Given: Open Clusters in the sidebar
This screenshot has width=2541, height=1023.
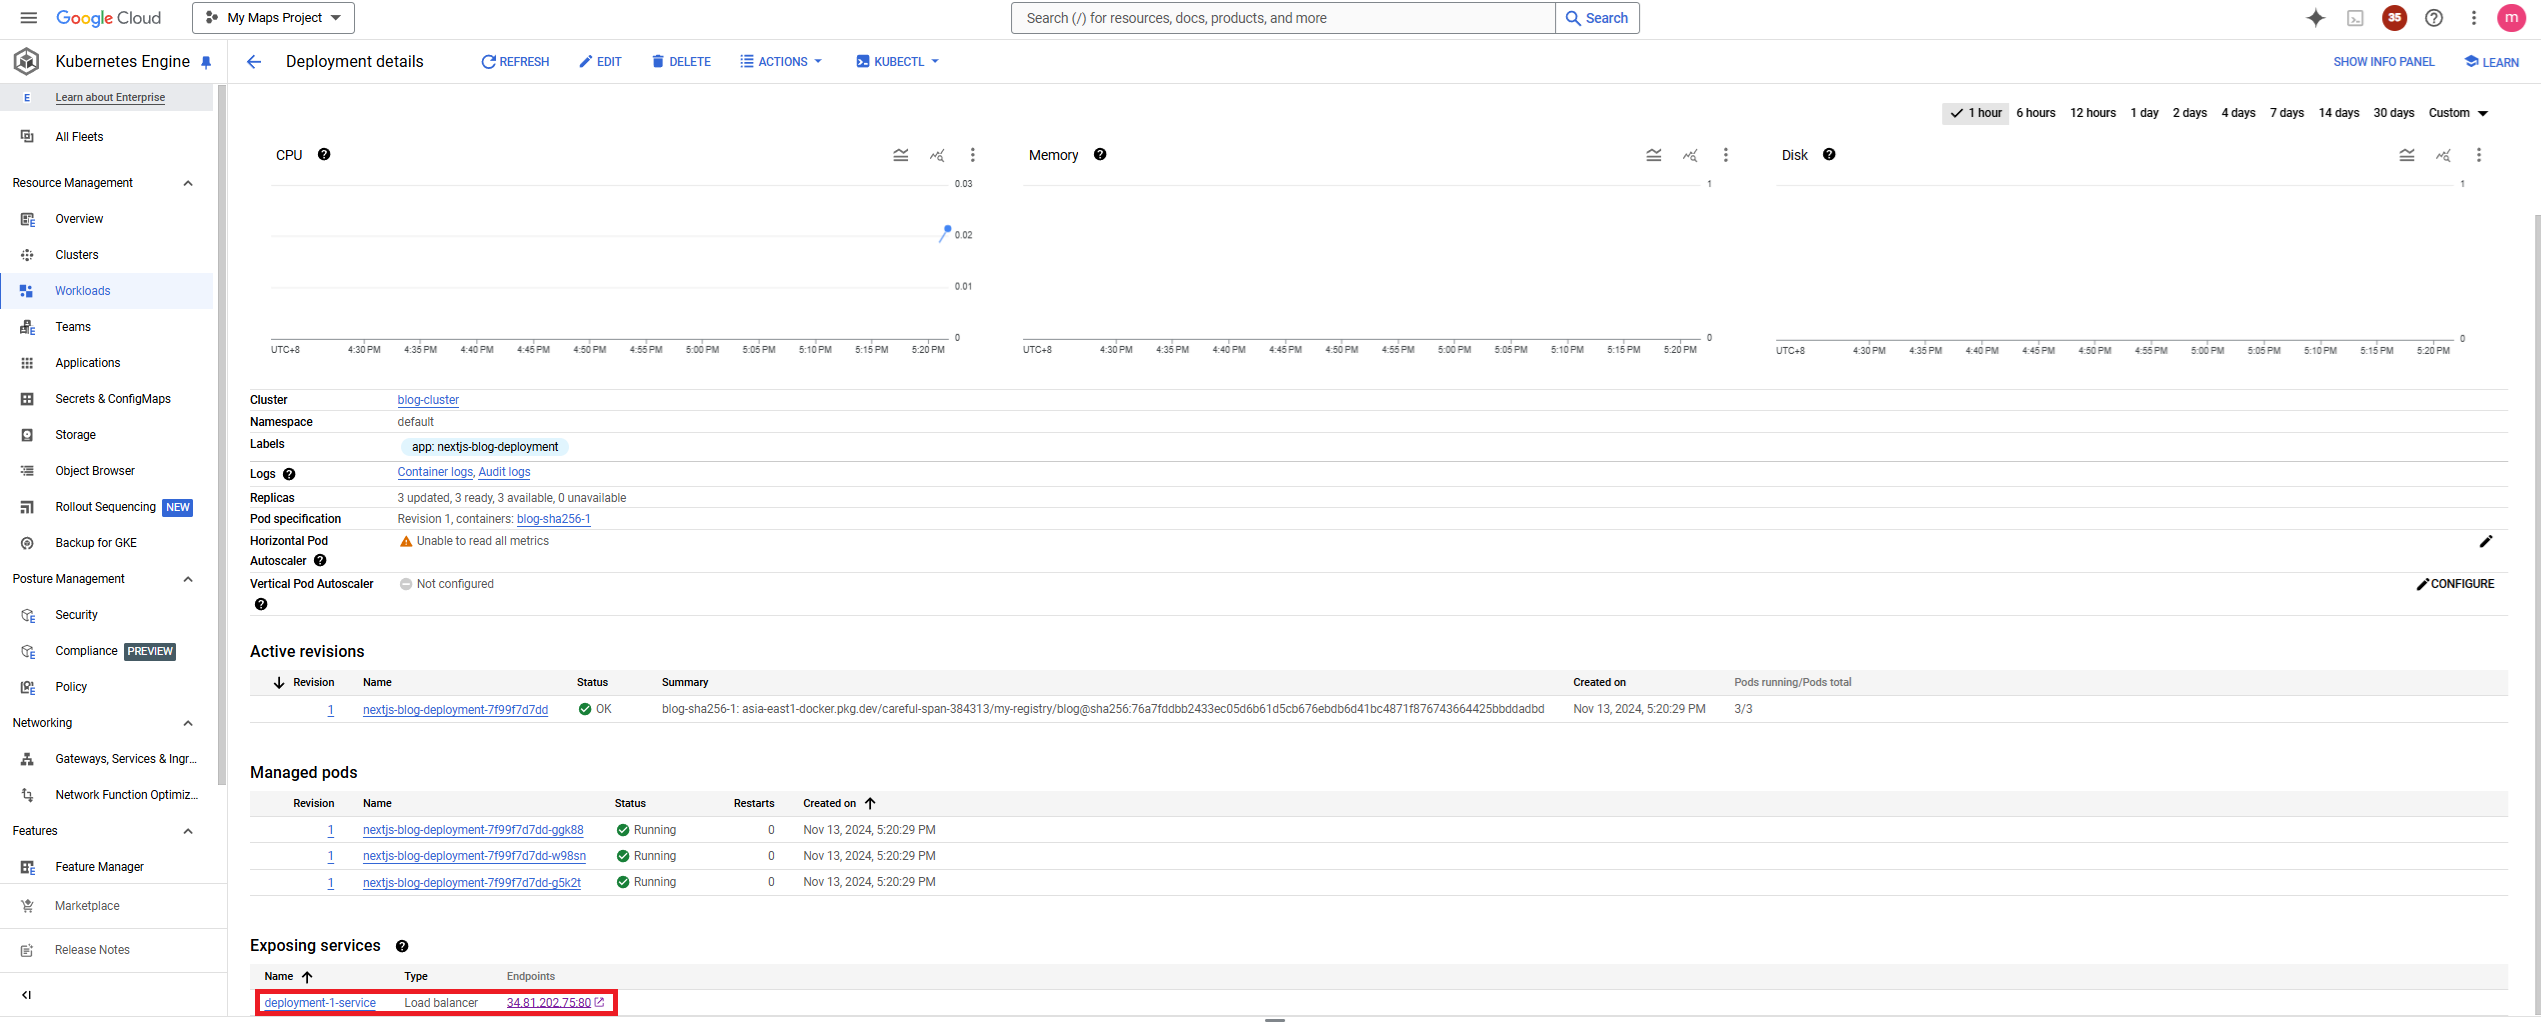Looking at the screenshot, I should [x=77, y=255].
